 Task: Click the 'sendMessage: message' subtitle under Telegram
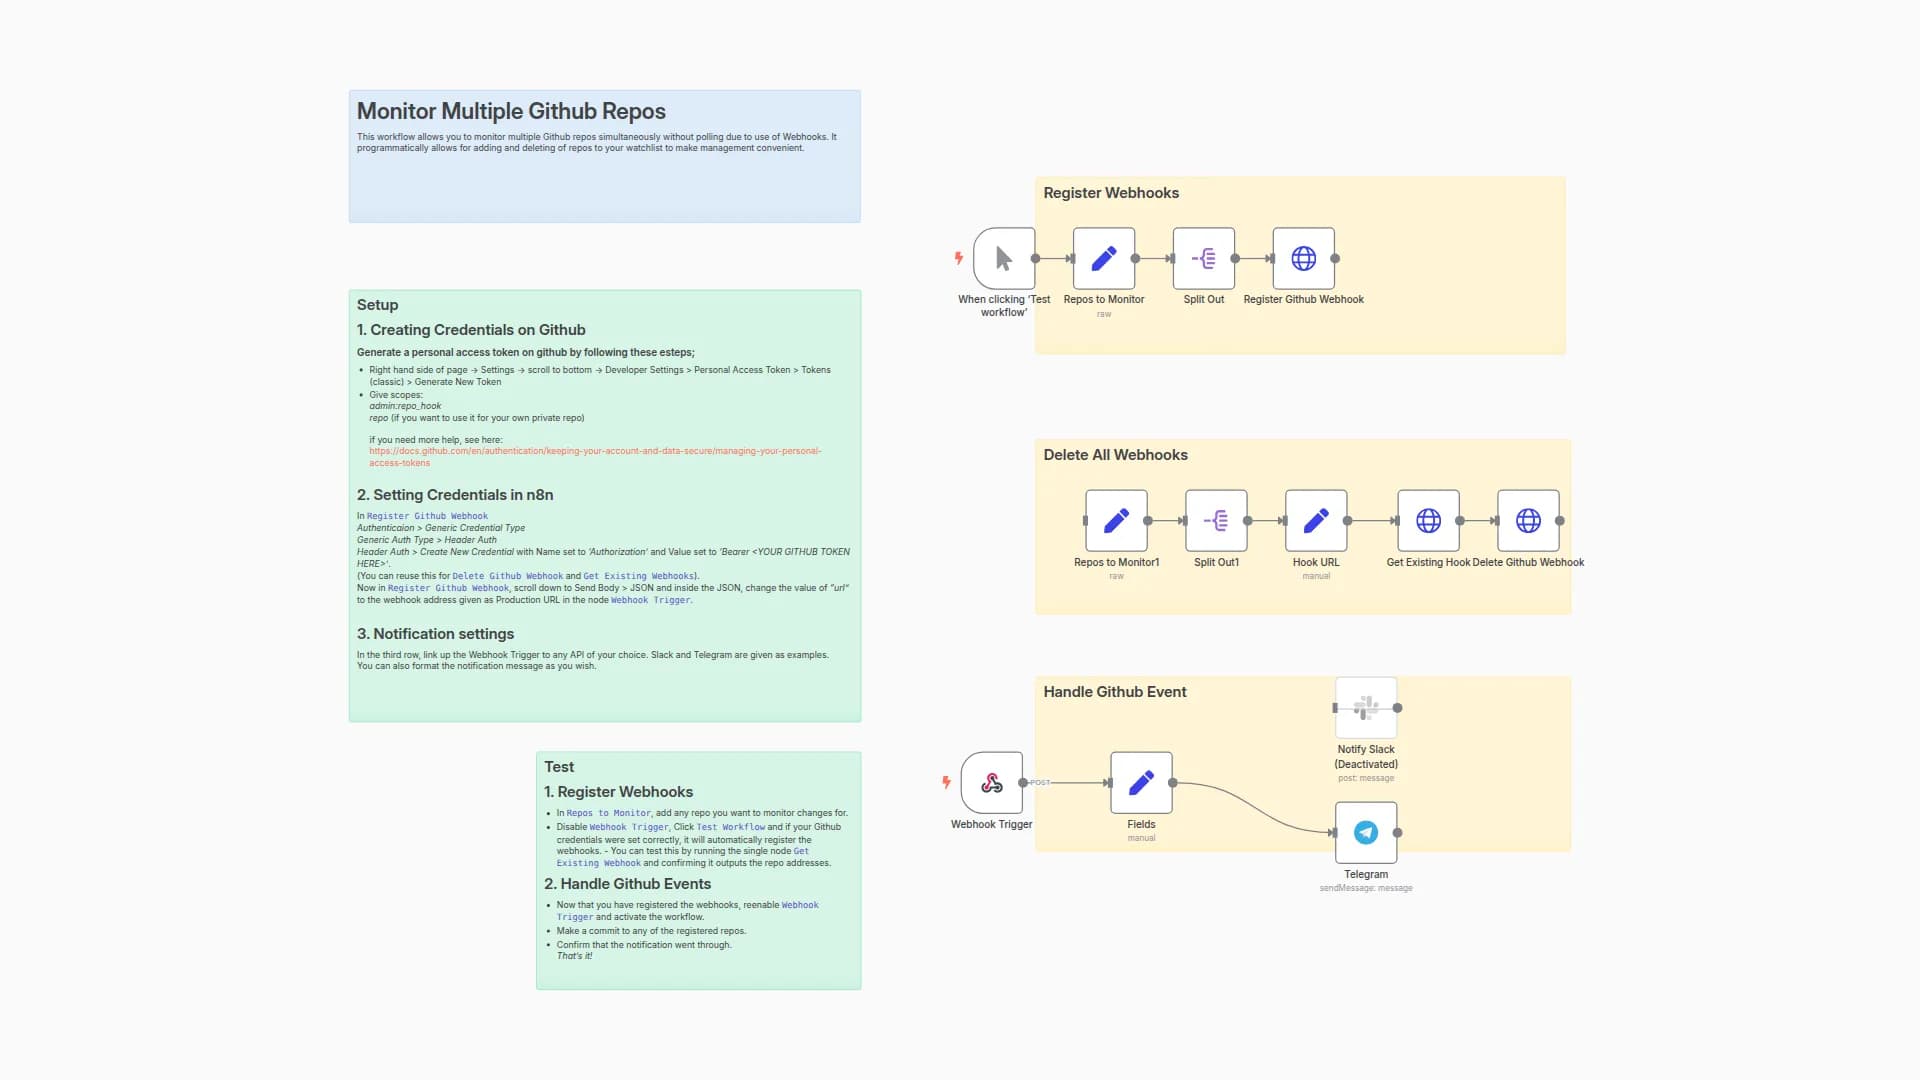[x=1366, y=888]
